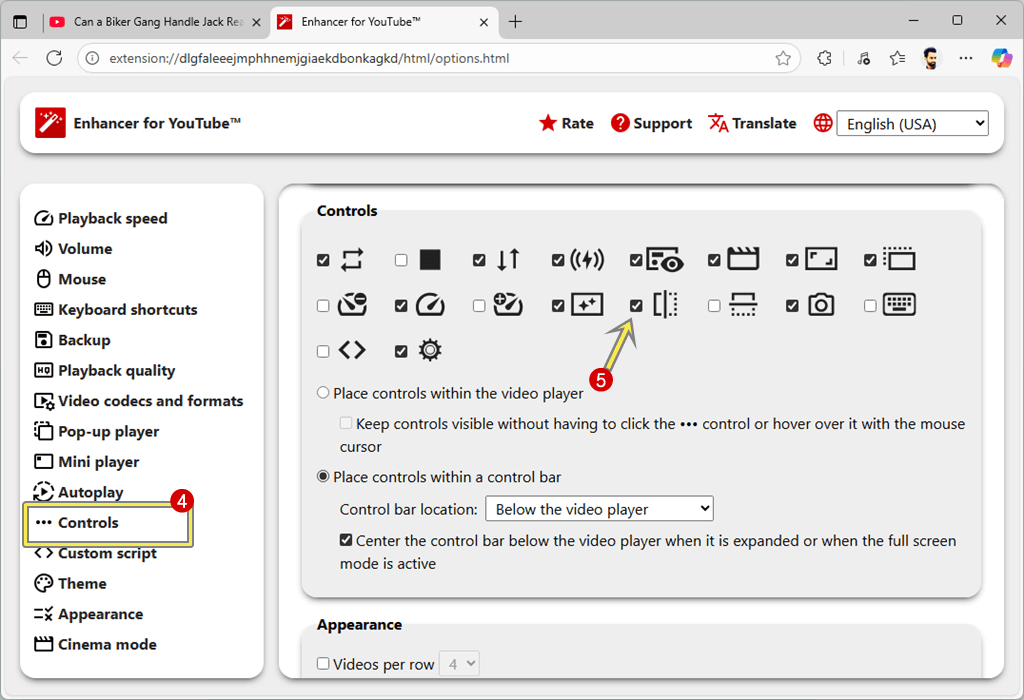Open the browser profile avatar
Screen dimensions: 1024x700
[931, 58]
